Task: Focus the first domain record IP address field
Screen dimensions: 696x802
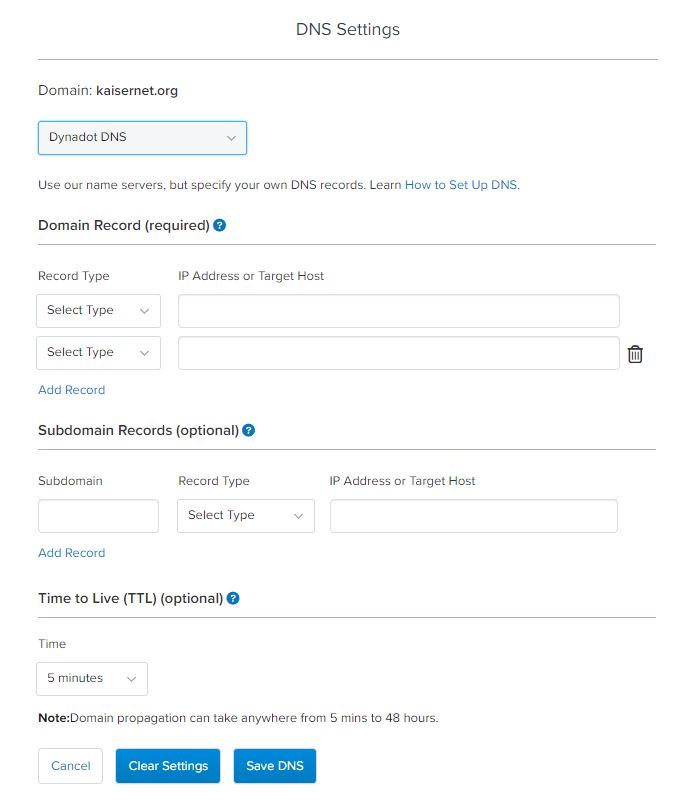Action: click(x=398, y=311)
